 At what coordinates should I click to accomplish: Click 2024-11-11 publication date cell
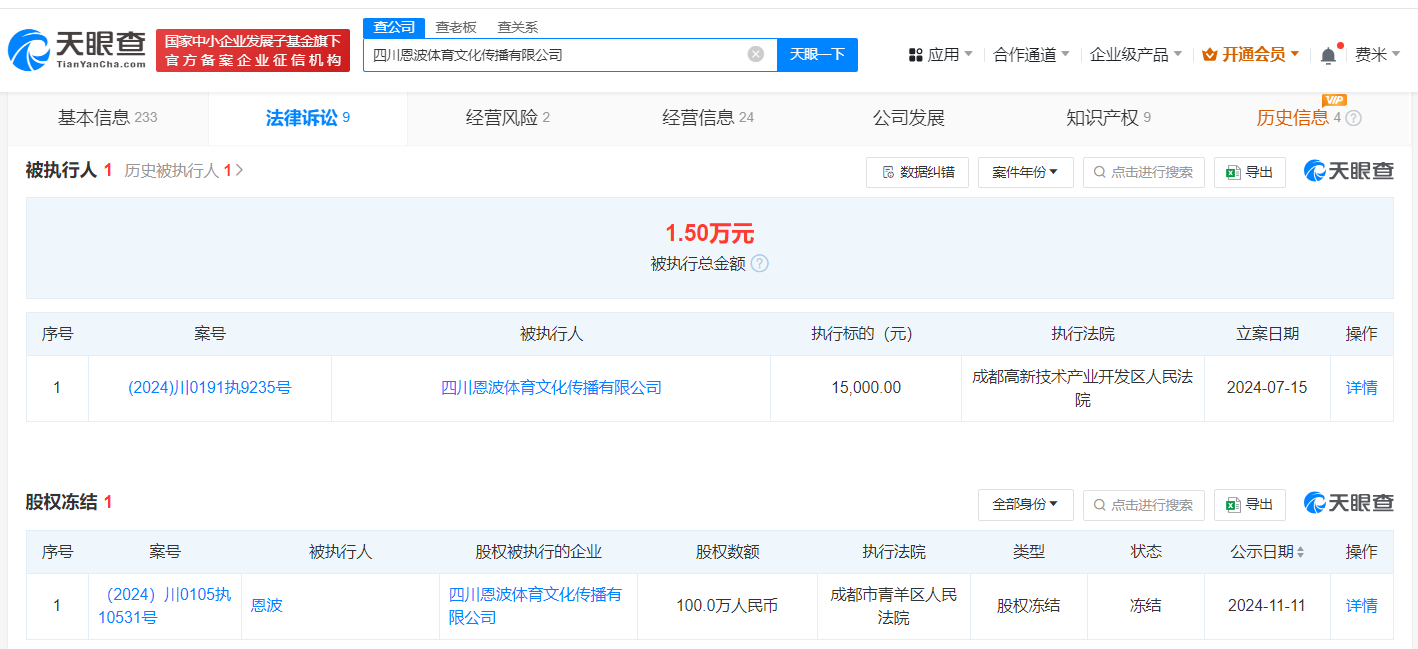pyautogui.click(x=1267, y=606)
